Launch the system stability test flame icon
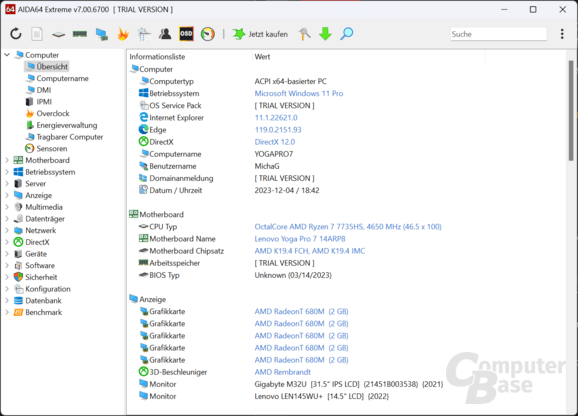 123,34
